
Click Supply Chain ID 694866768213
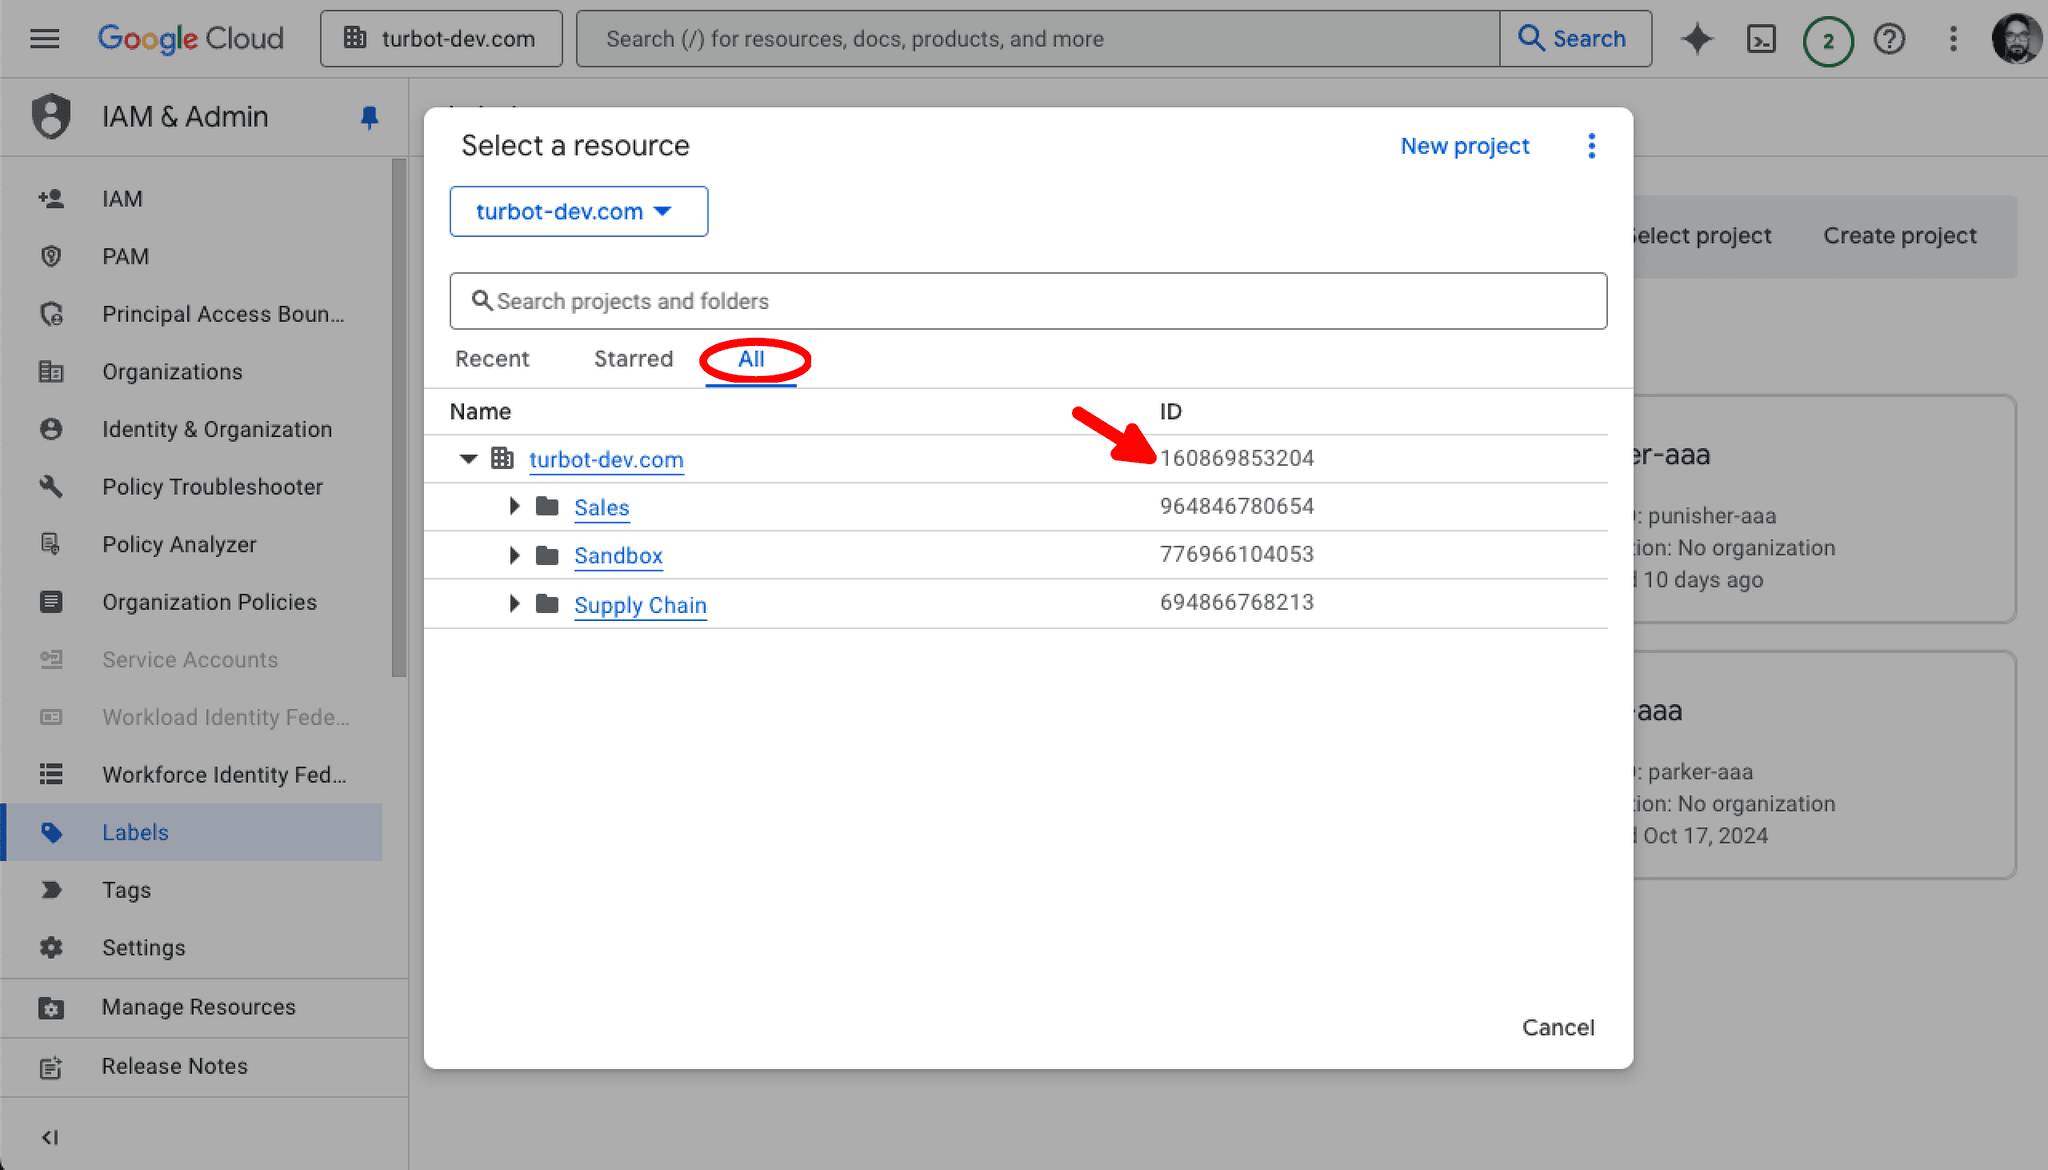[1237, 602]
